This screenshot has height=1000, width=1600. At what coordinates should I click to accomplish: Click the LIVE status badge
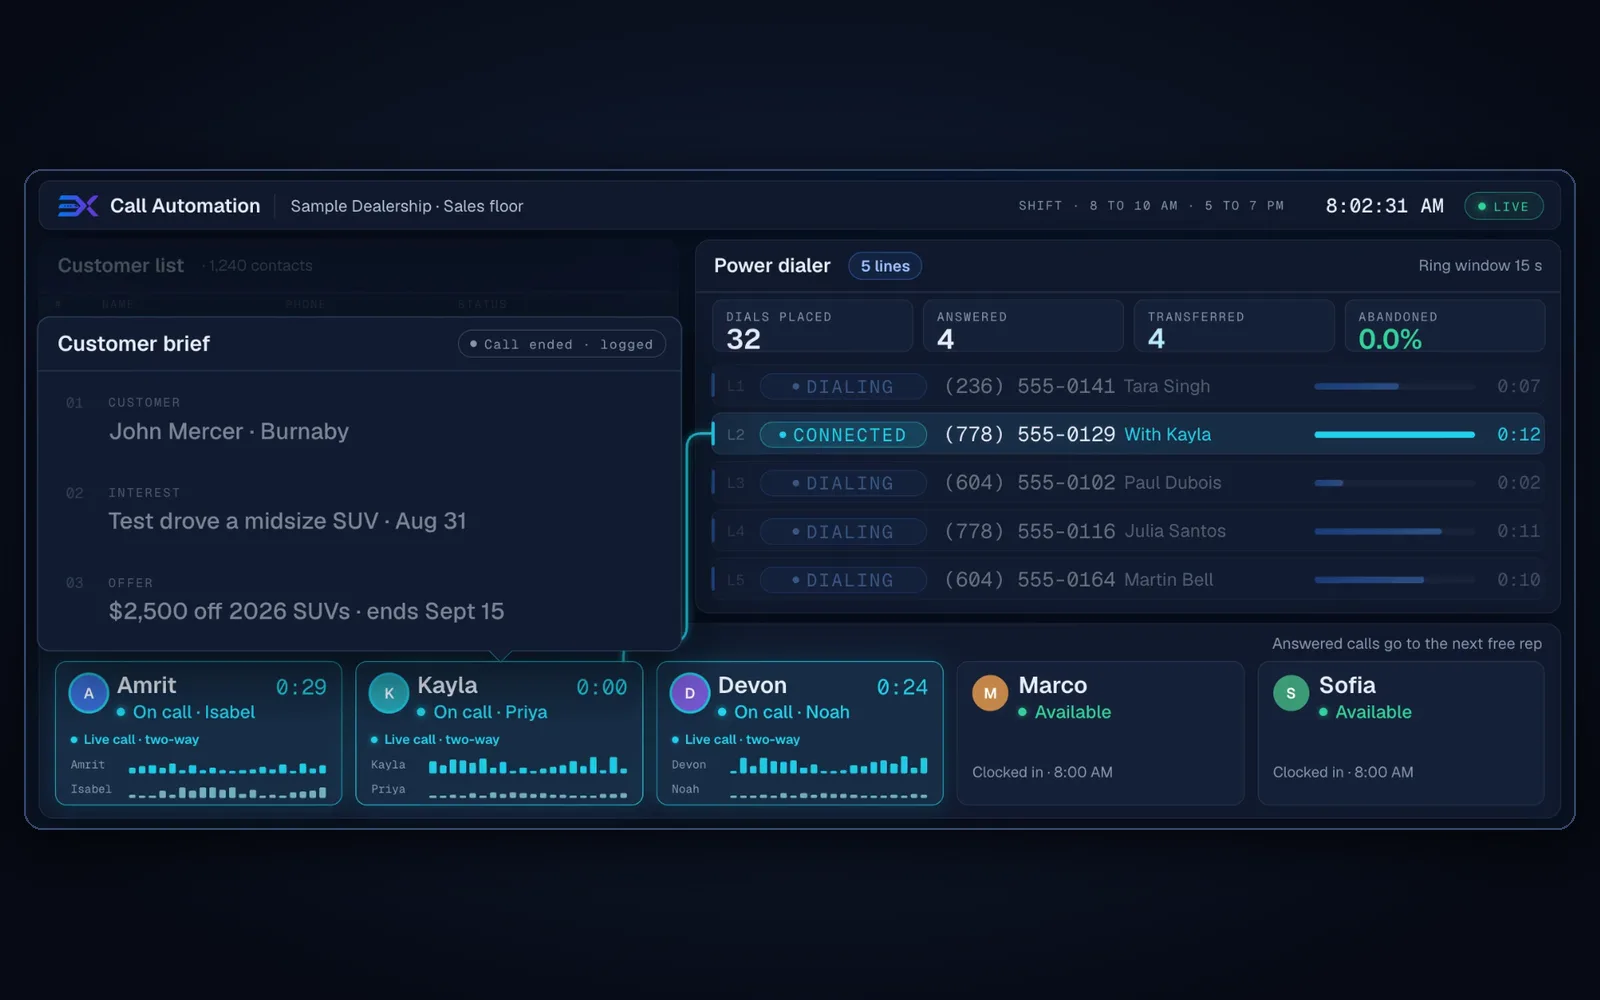click(1504, 206)
